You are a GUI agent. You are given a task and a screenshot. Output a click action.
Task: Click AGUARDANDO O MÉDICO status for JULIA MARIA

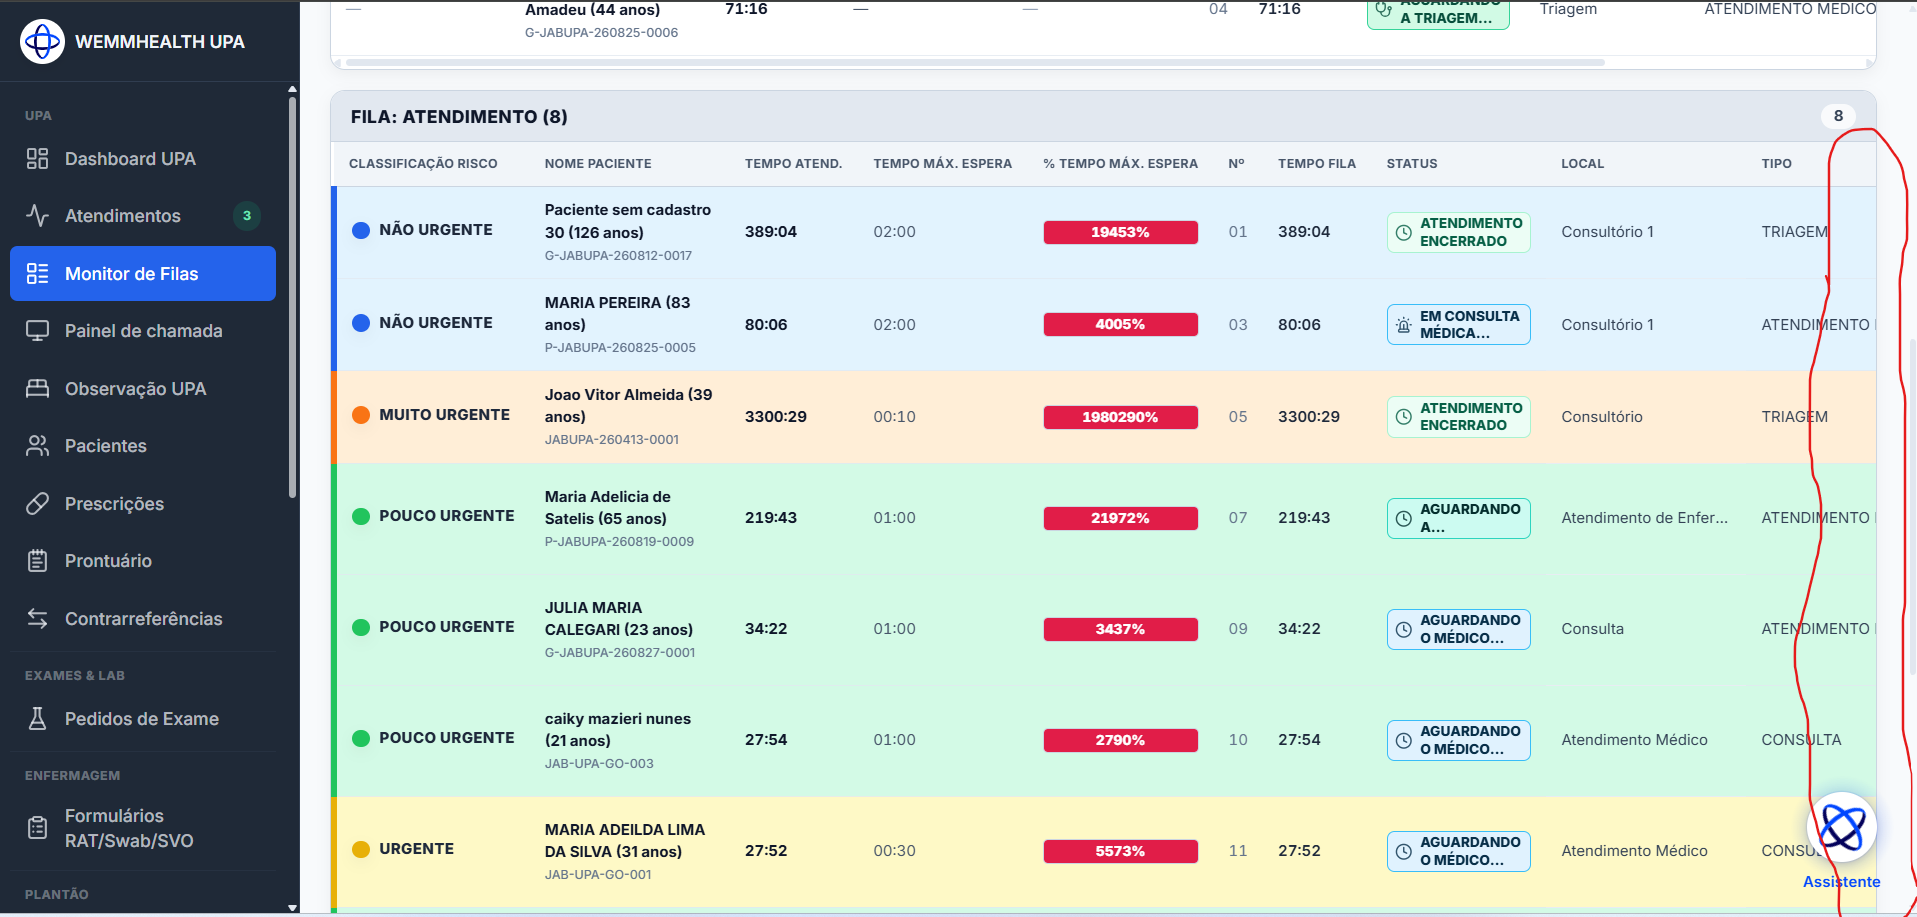(1458, 629)
